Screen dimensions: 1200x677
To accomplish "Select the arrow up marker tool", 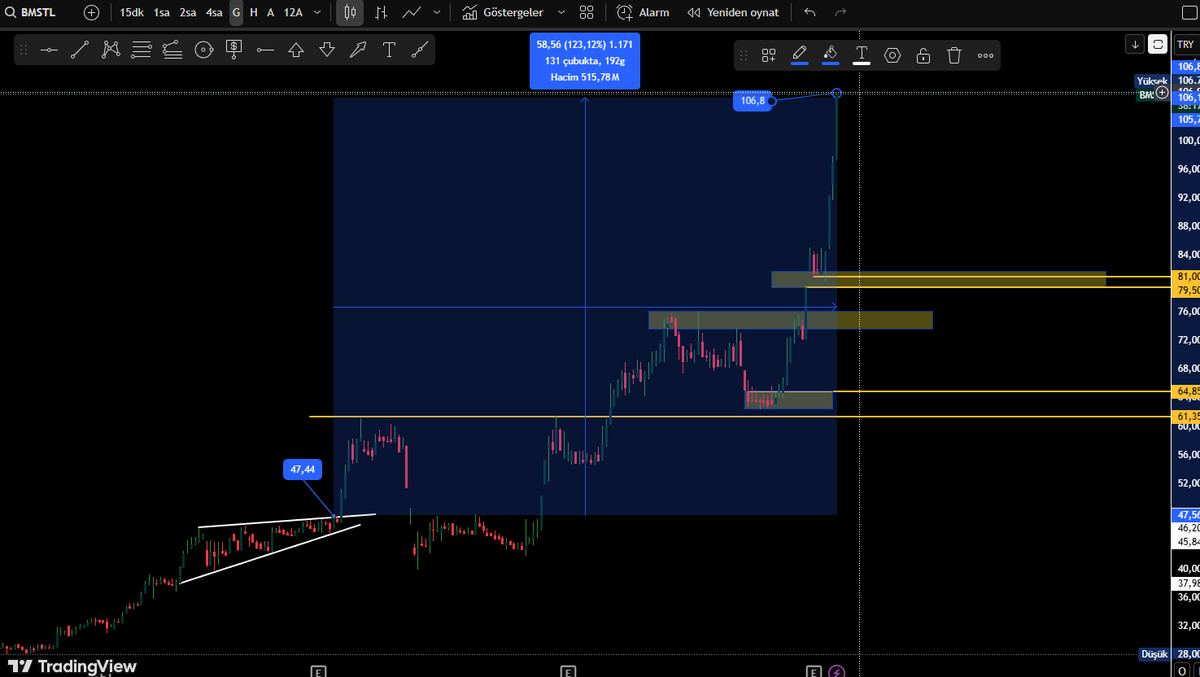I will (x=296, y=50).
